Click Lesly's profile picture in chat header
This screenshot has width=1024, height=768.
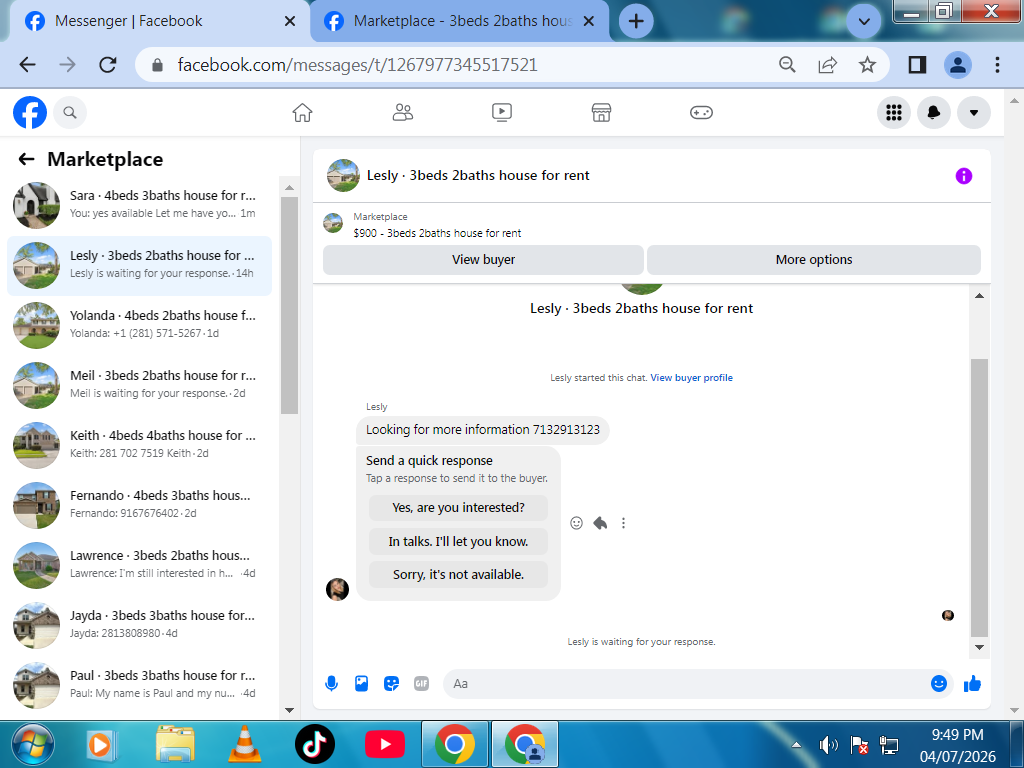pyautogui.click(x=343, y=176)
